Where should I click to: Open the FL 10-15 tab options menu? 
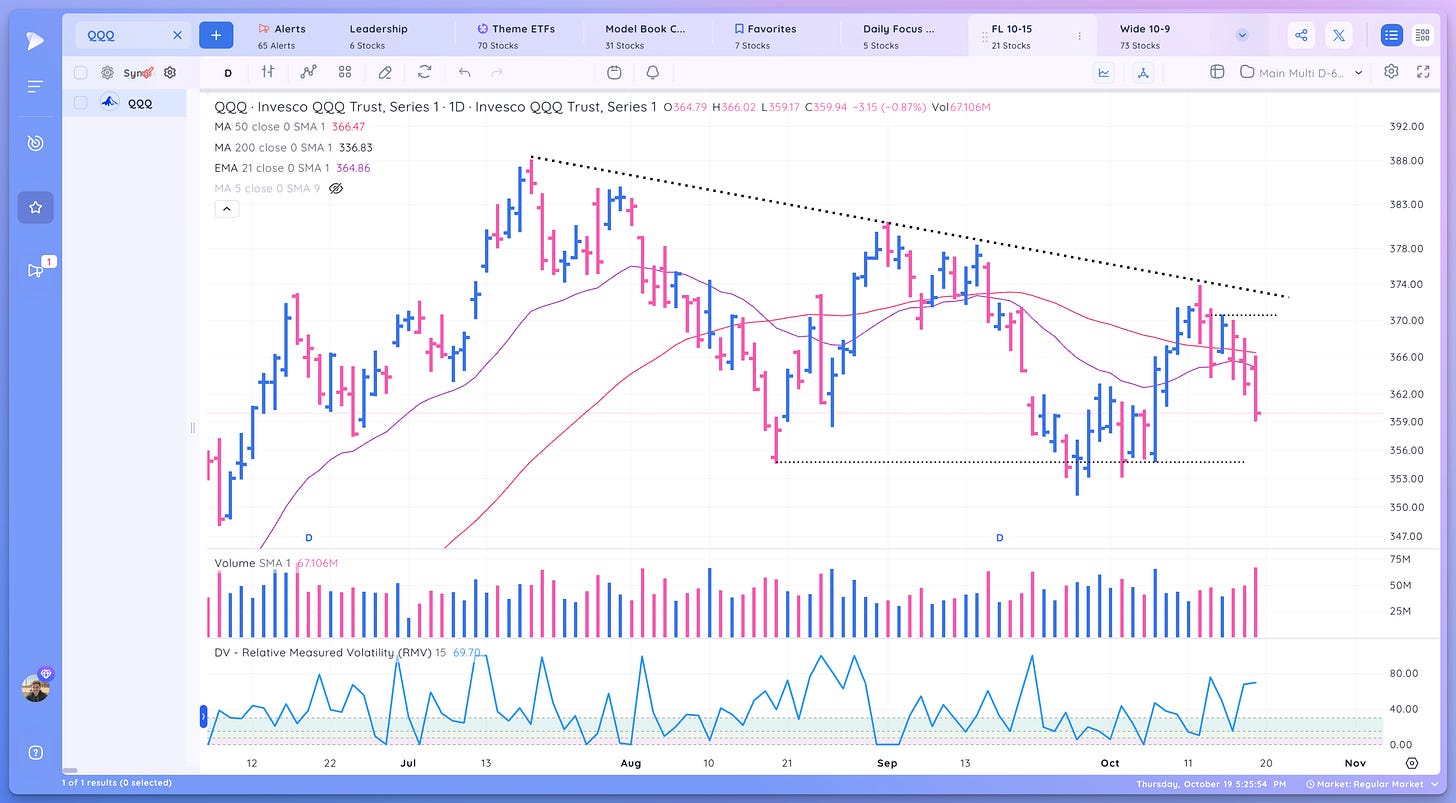point(1079,36)
